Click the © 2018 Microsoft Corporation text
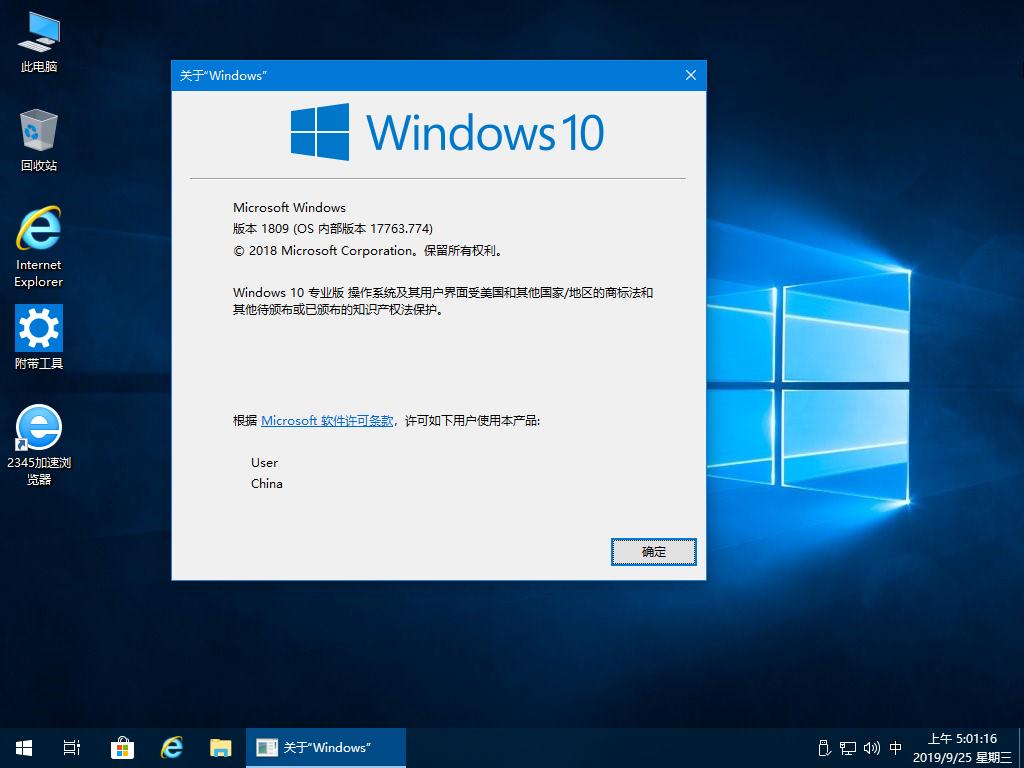 click(369, 251)
